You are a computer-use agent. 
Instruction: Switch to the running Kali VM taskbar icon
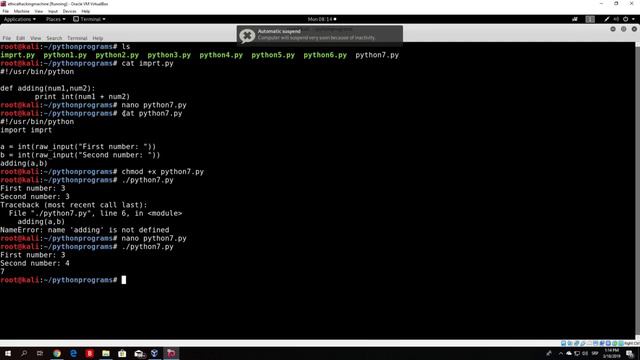click(171, 353)
